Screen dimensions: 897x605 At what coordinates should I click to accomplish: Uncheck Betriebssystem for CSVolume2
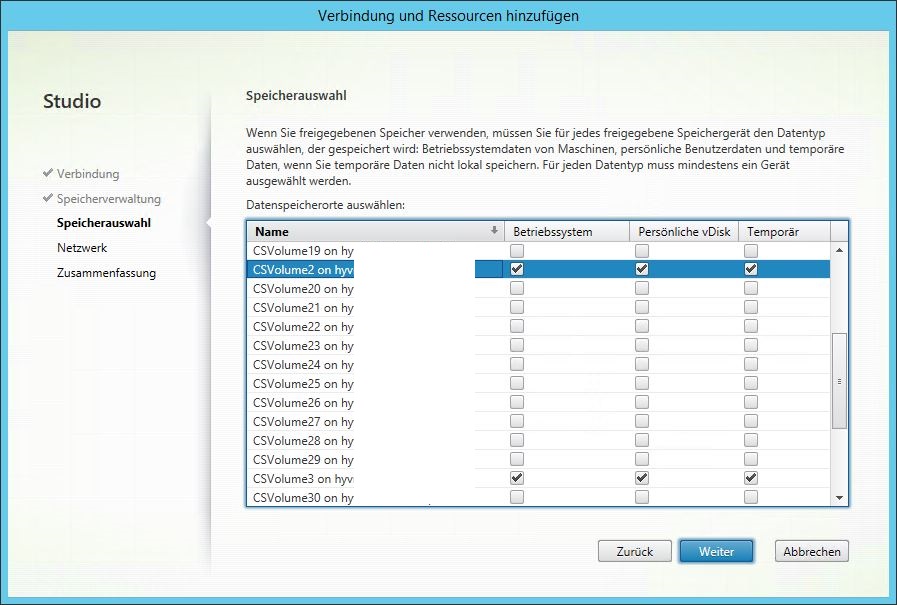[517, 269]
